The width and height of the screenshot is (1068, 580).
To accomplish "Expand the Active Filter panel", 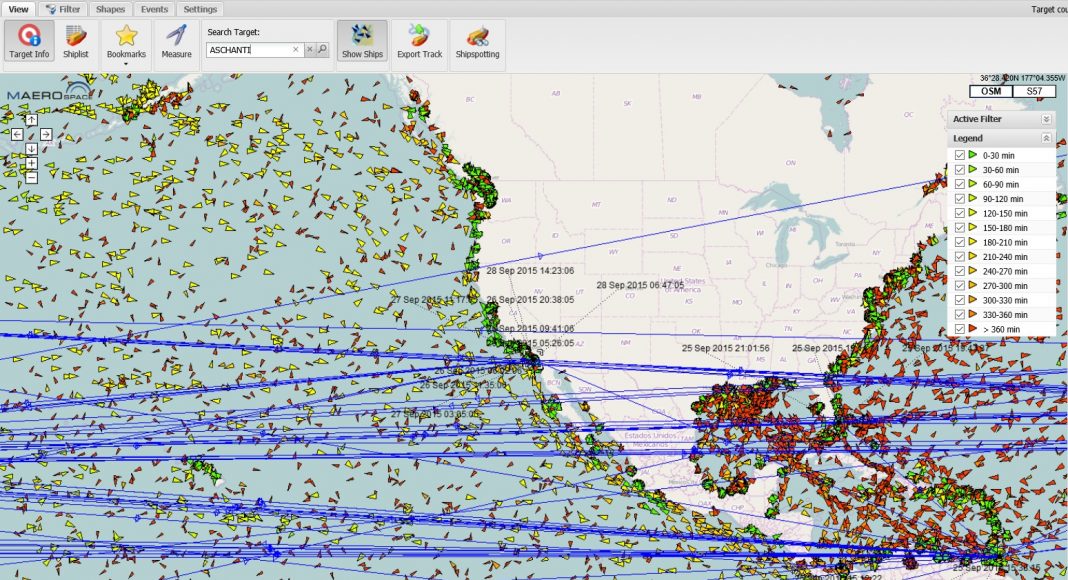I will click(1046, 119).
